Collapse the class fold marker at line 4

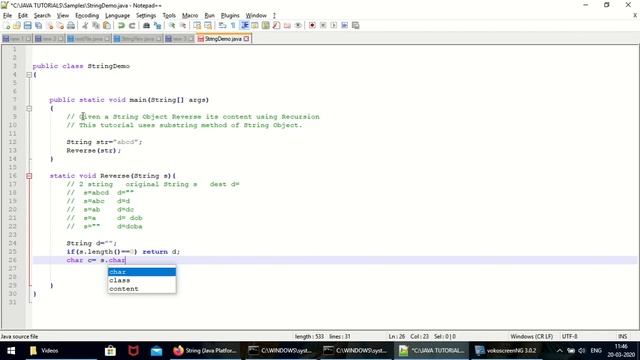[29, 75]
